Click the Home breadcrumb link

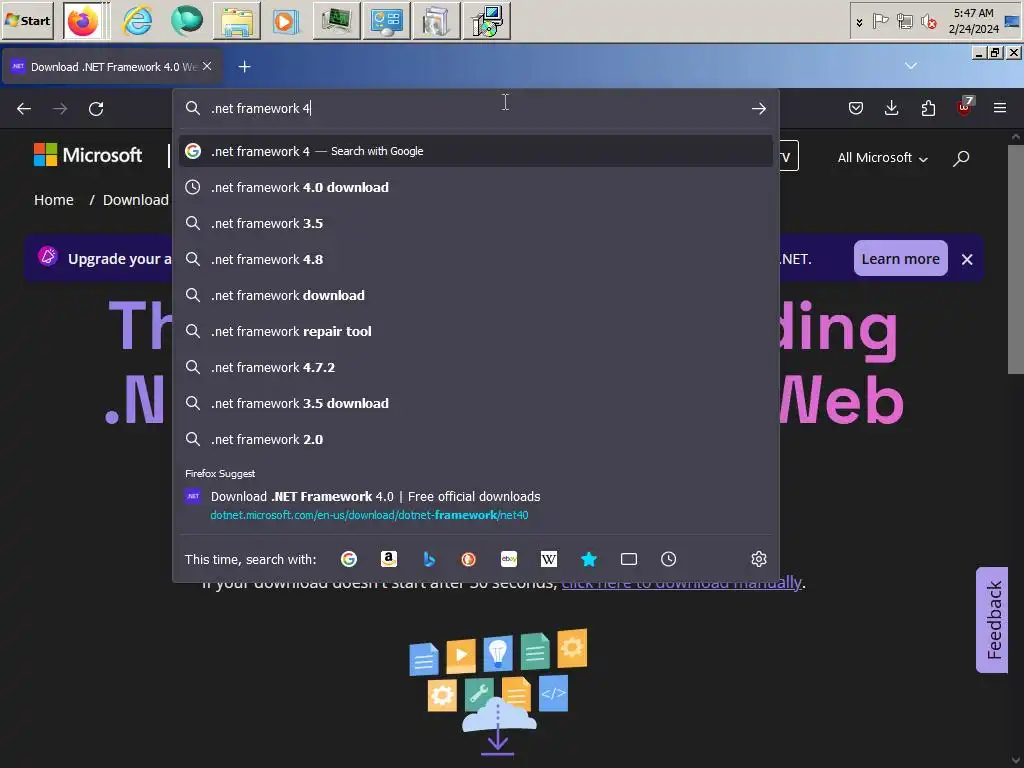54,200
